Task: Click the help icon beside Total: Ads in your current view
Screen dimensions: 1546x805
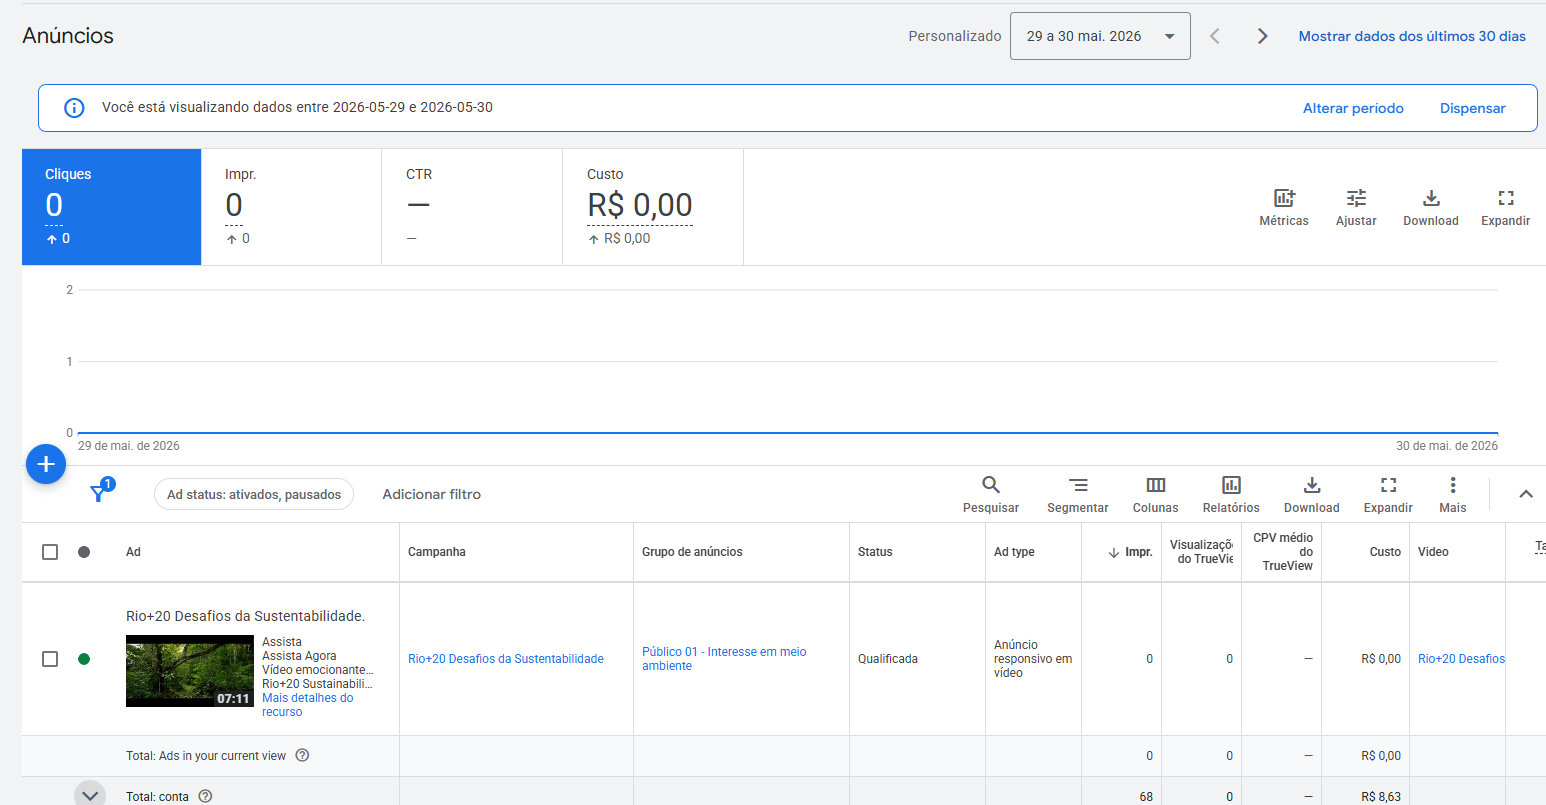Action: pos(302,755)
